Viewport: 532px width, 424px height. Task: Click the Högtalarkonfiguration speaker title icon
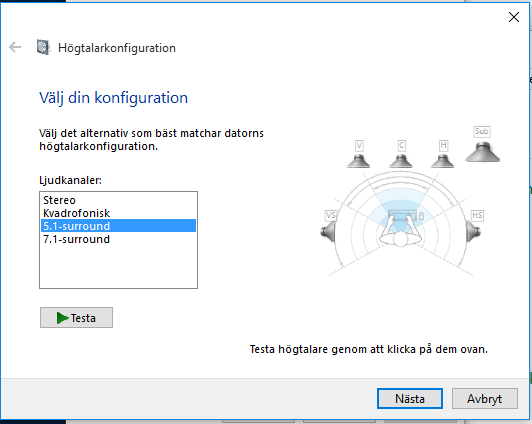(43, 47)
